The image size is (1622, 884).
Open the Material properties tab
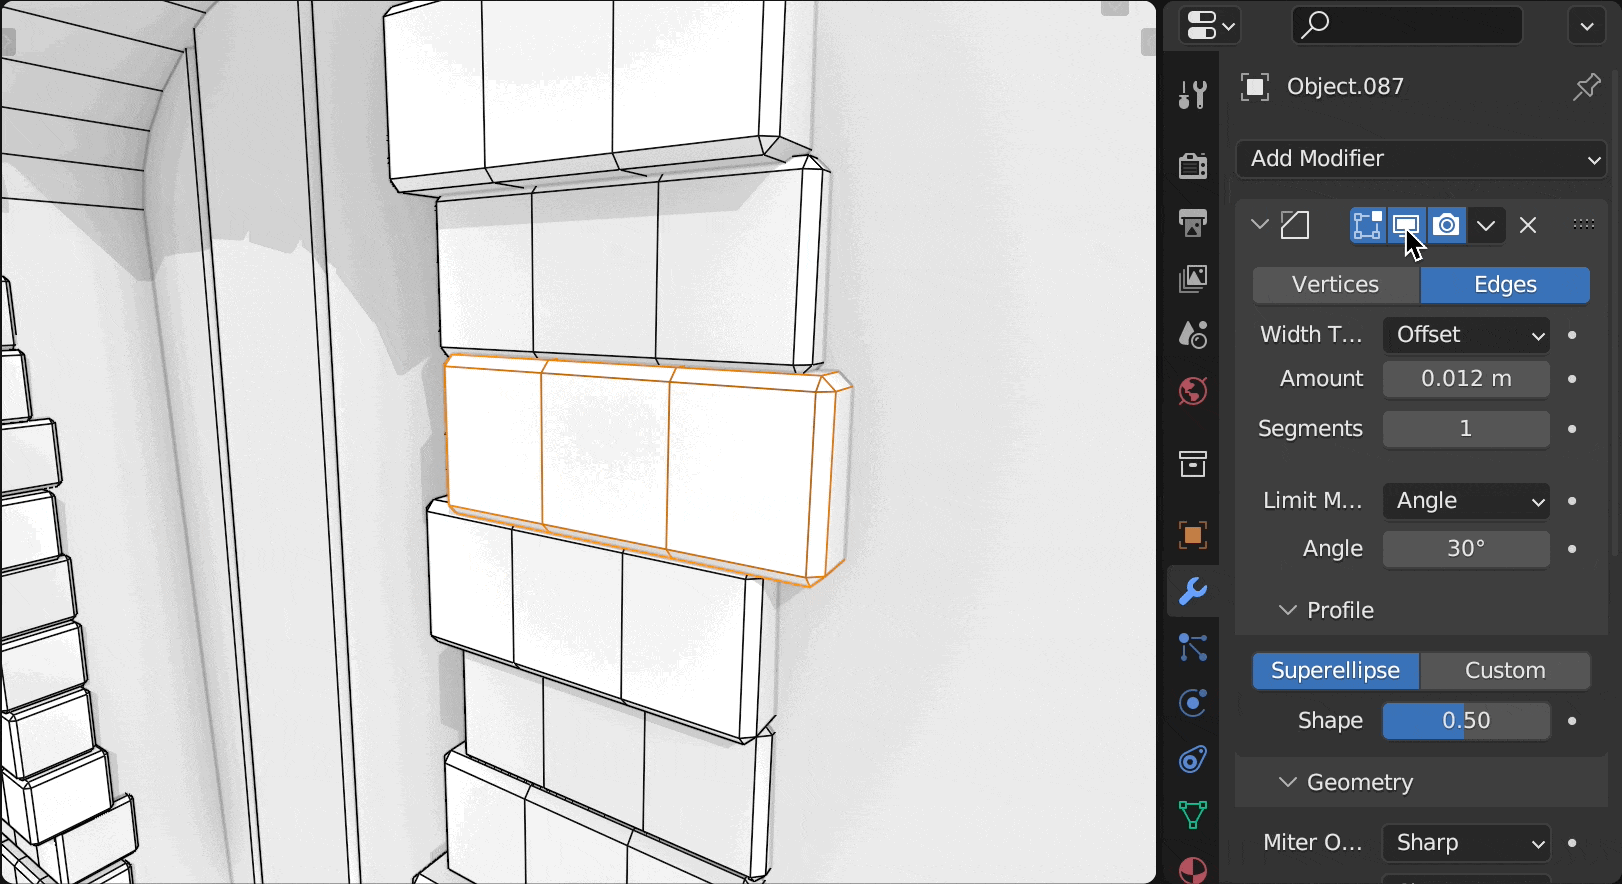coord(1192,869)
